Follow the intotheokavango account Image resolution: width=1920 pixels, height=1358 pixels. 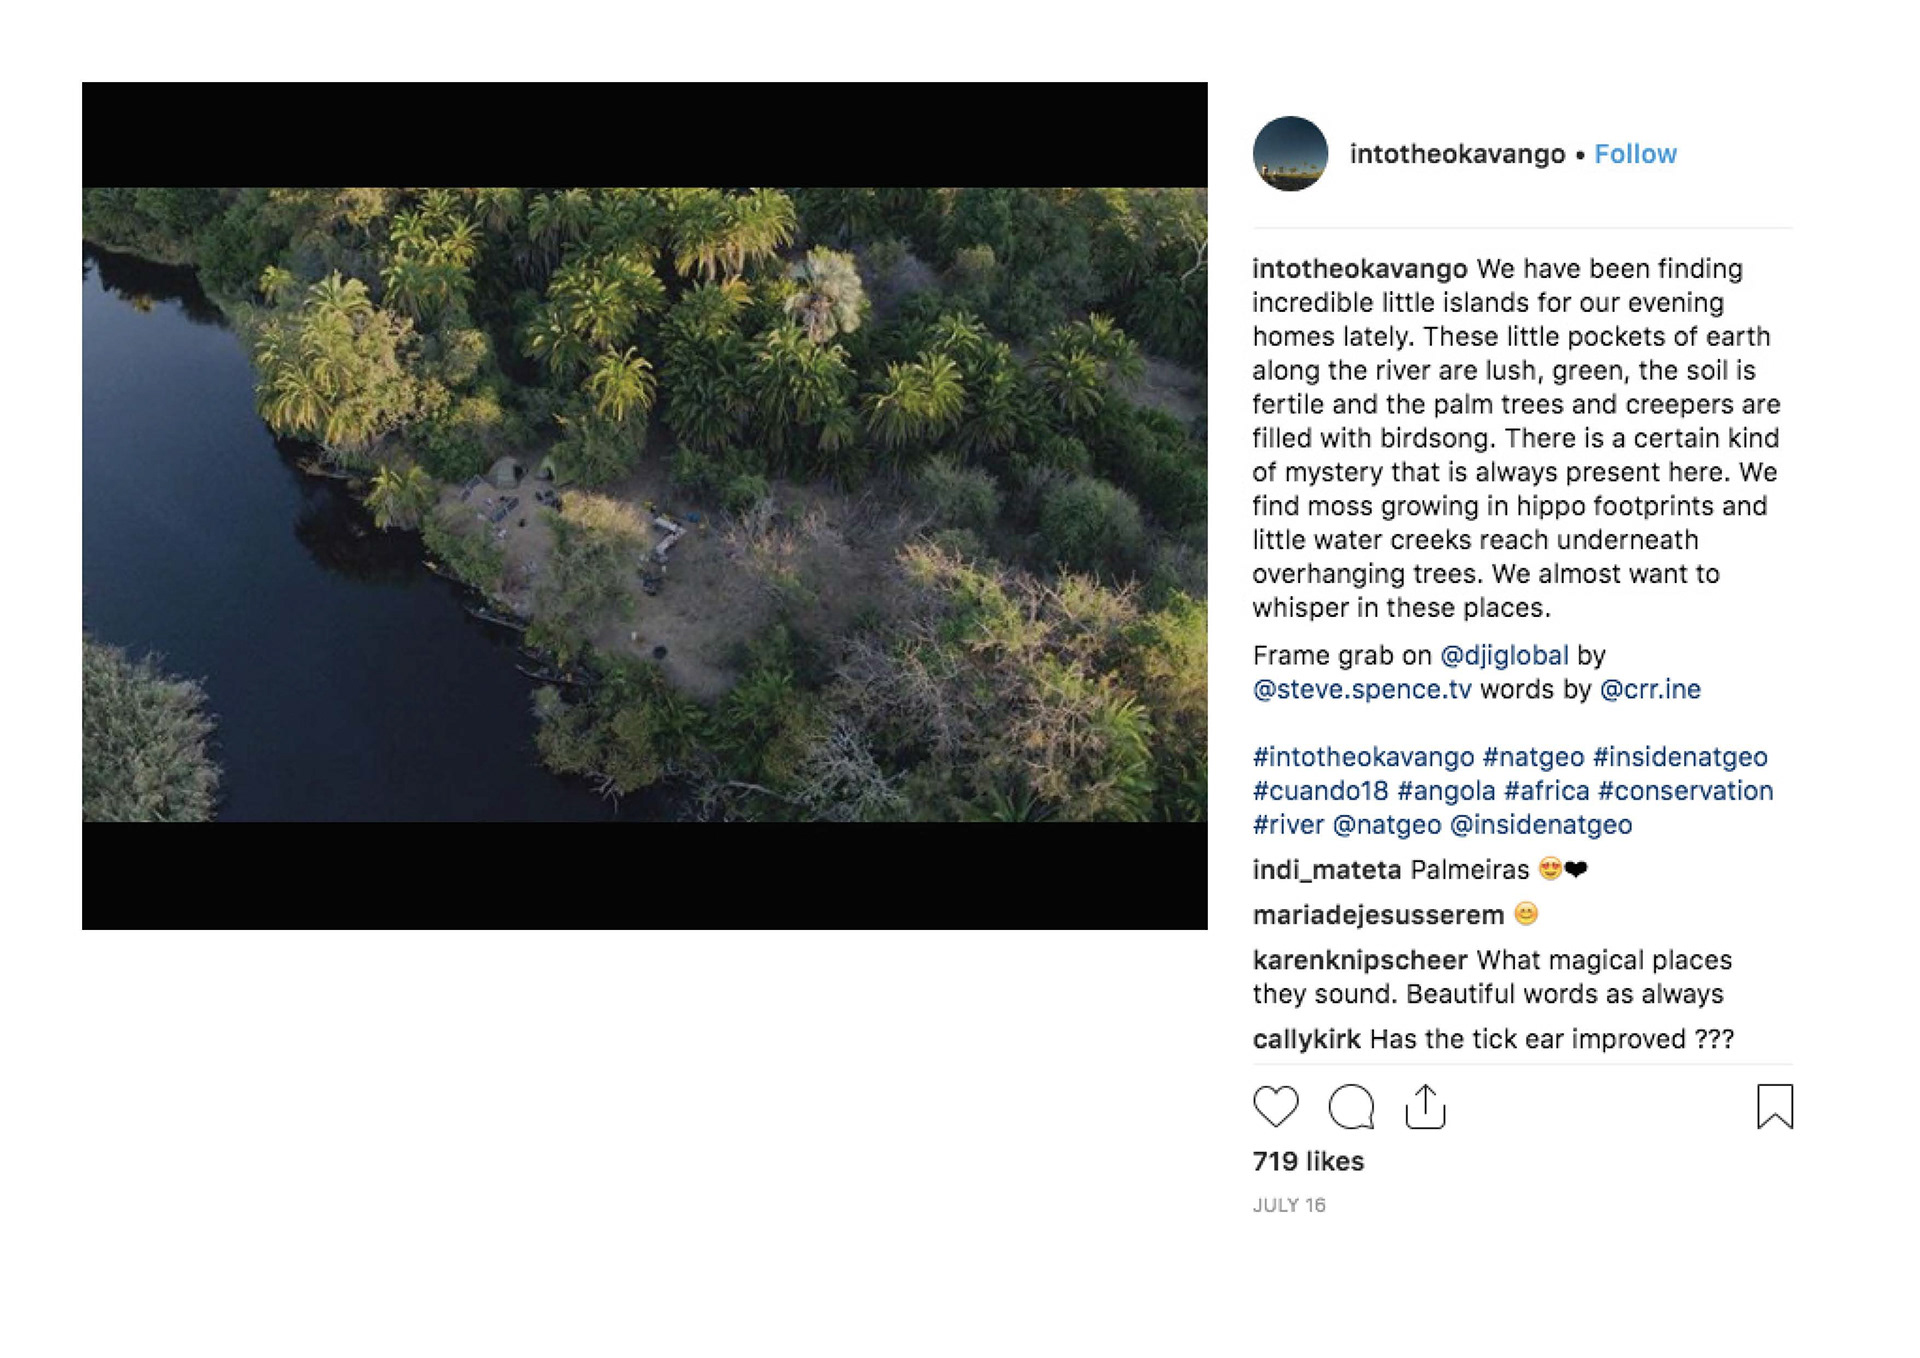point(1635,154)
